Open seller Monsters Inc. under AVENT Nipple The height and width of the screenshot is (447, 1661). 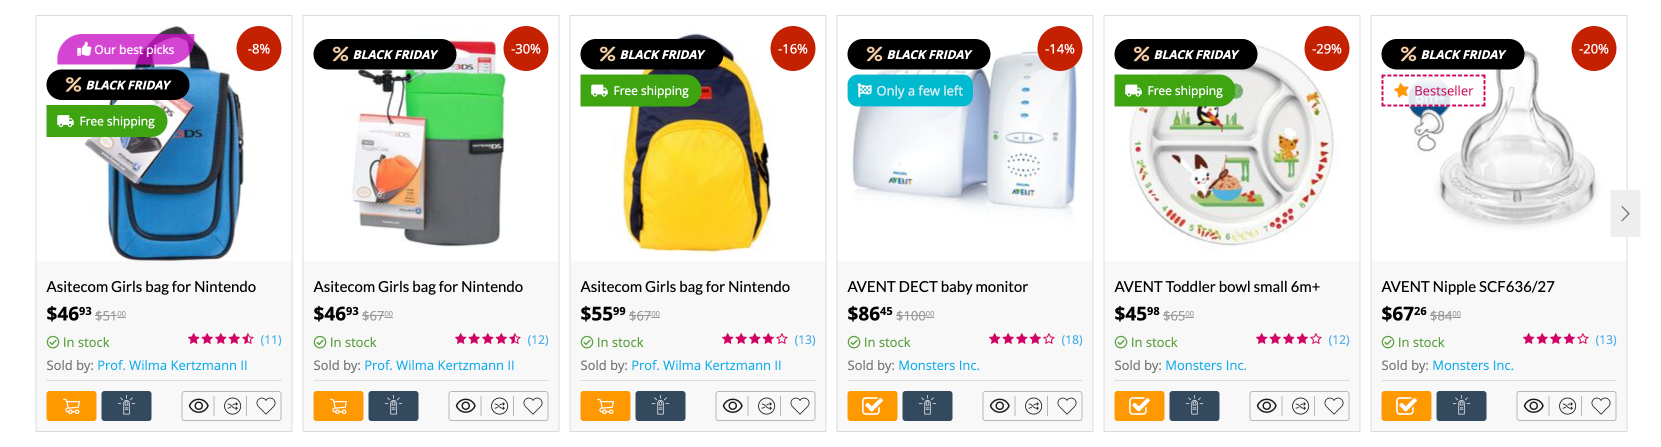pyautogui.click(x=1472, y=366)
